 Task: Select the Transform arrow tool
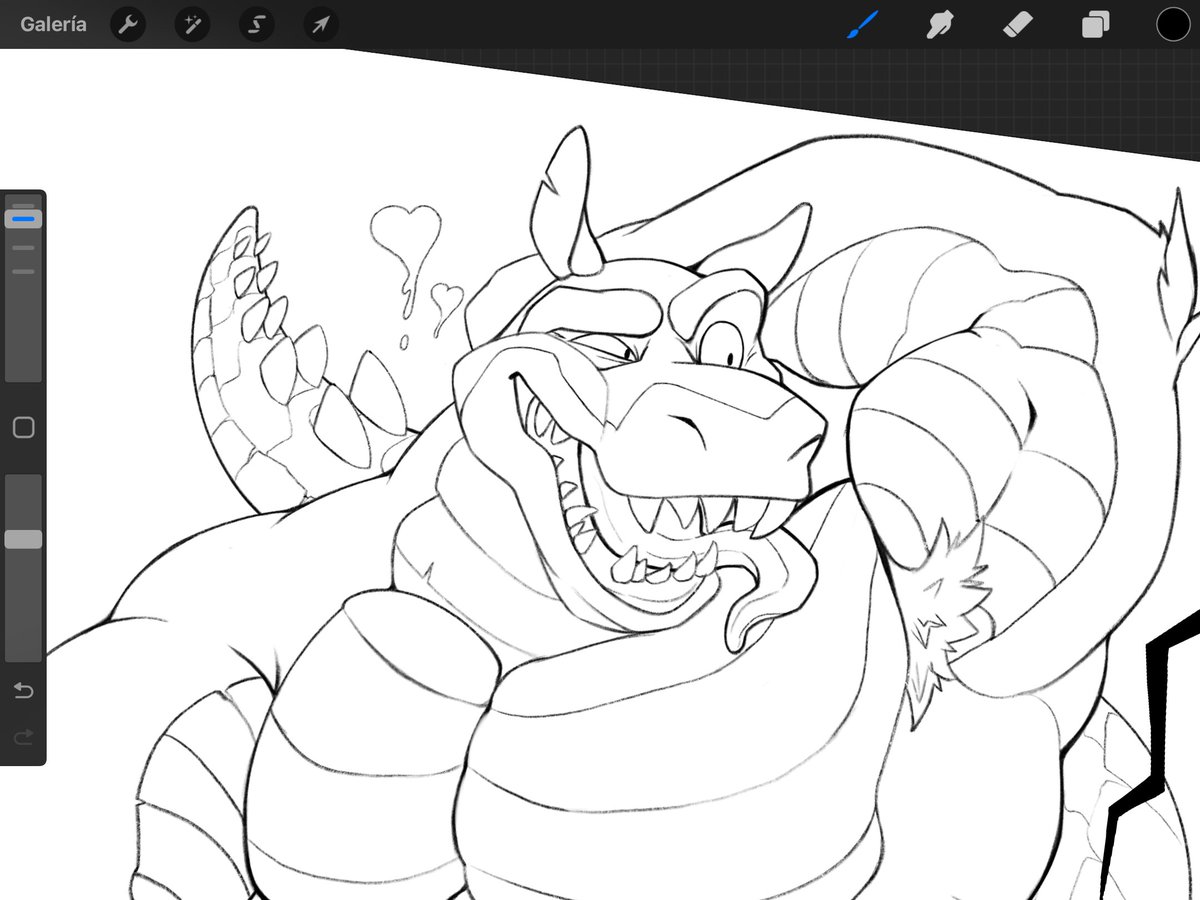320,24
